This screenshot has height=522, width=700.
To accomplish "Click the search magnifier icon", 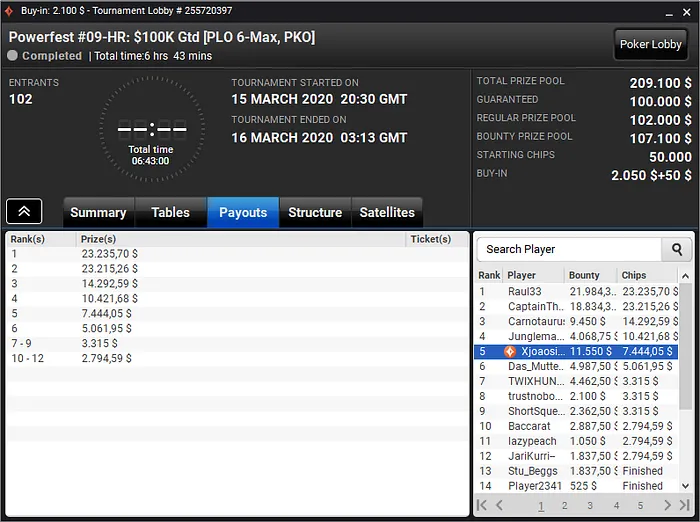I will coord(676,249).
